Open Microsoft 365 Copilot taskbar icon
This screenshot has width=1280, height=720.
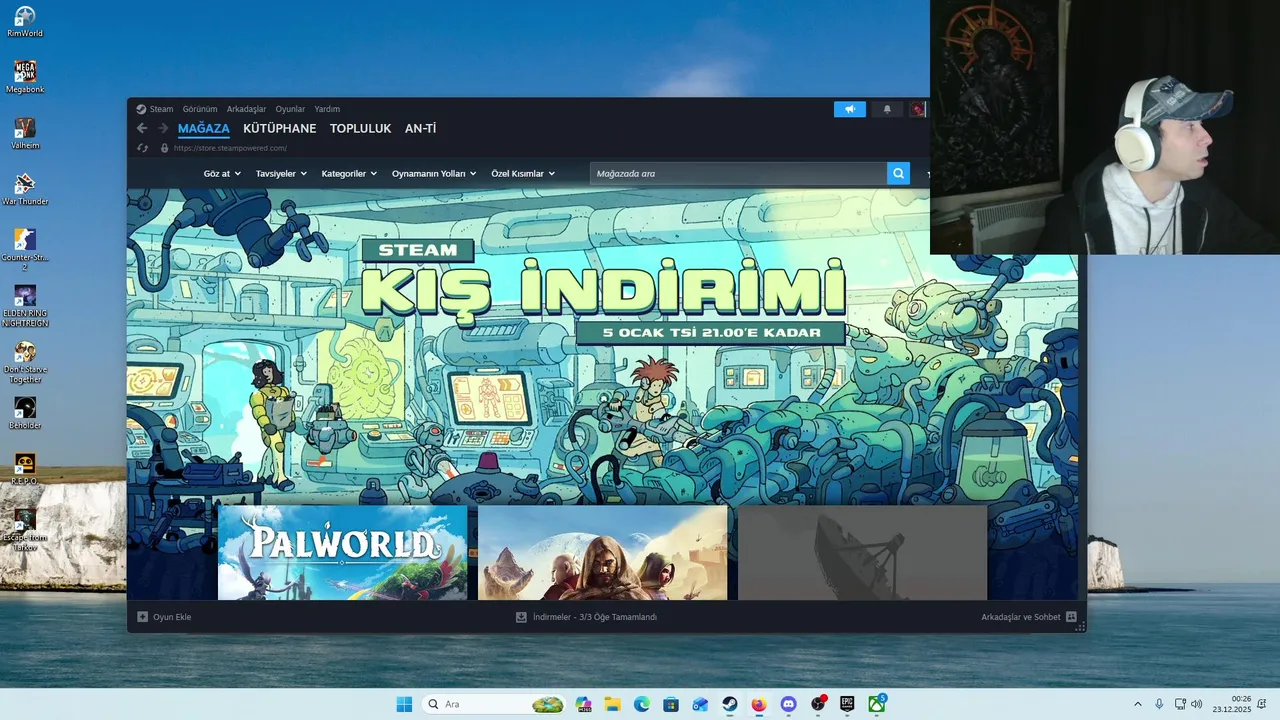click(584, 704)
